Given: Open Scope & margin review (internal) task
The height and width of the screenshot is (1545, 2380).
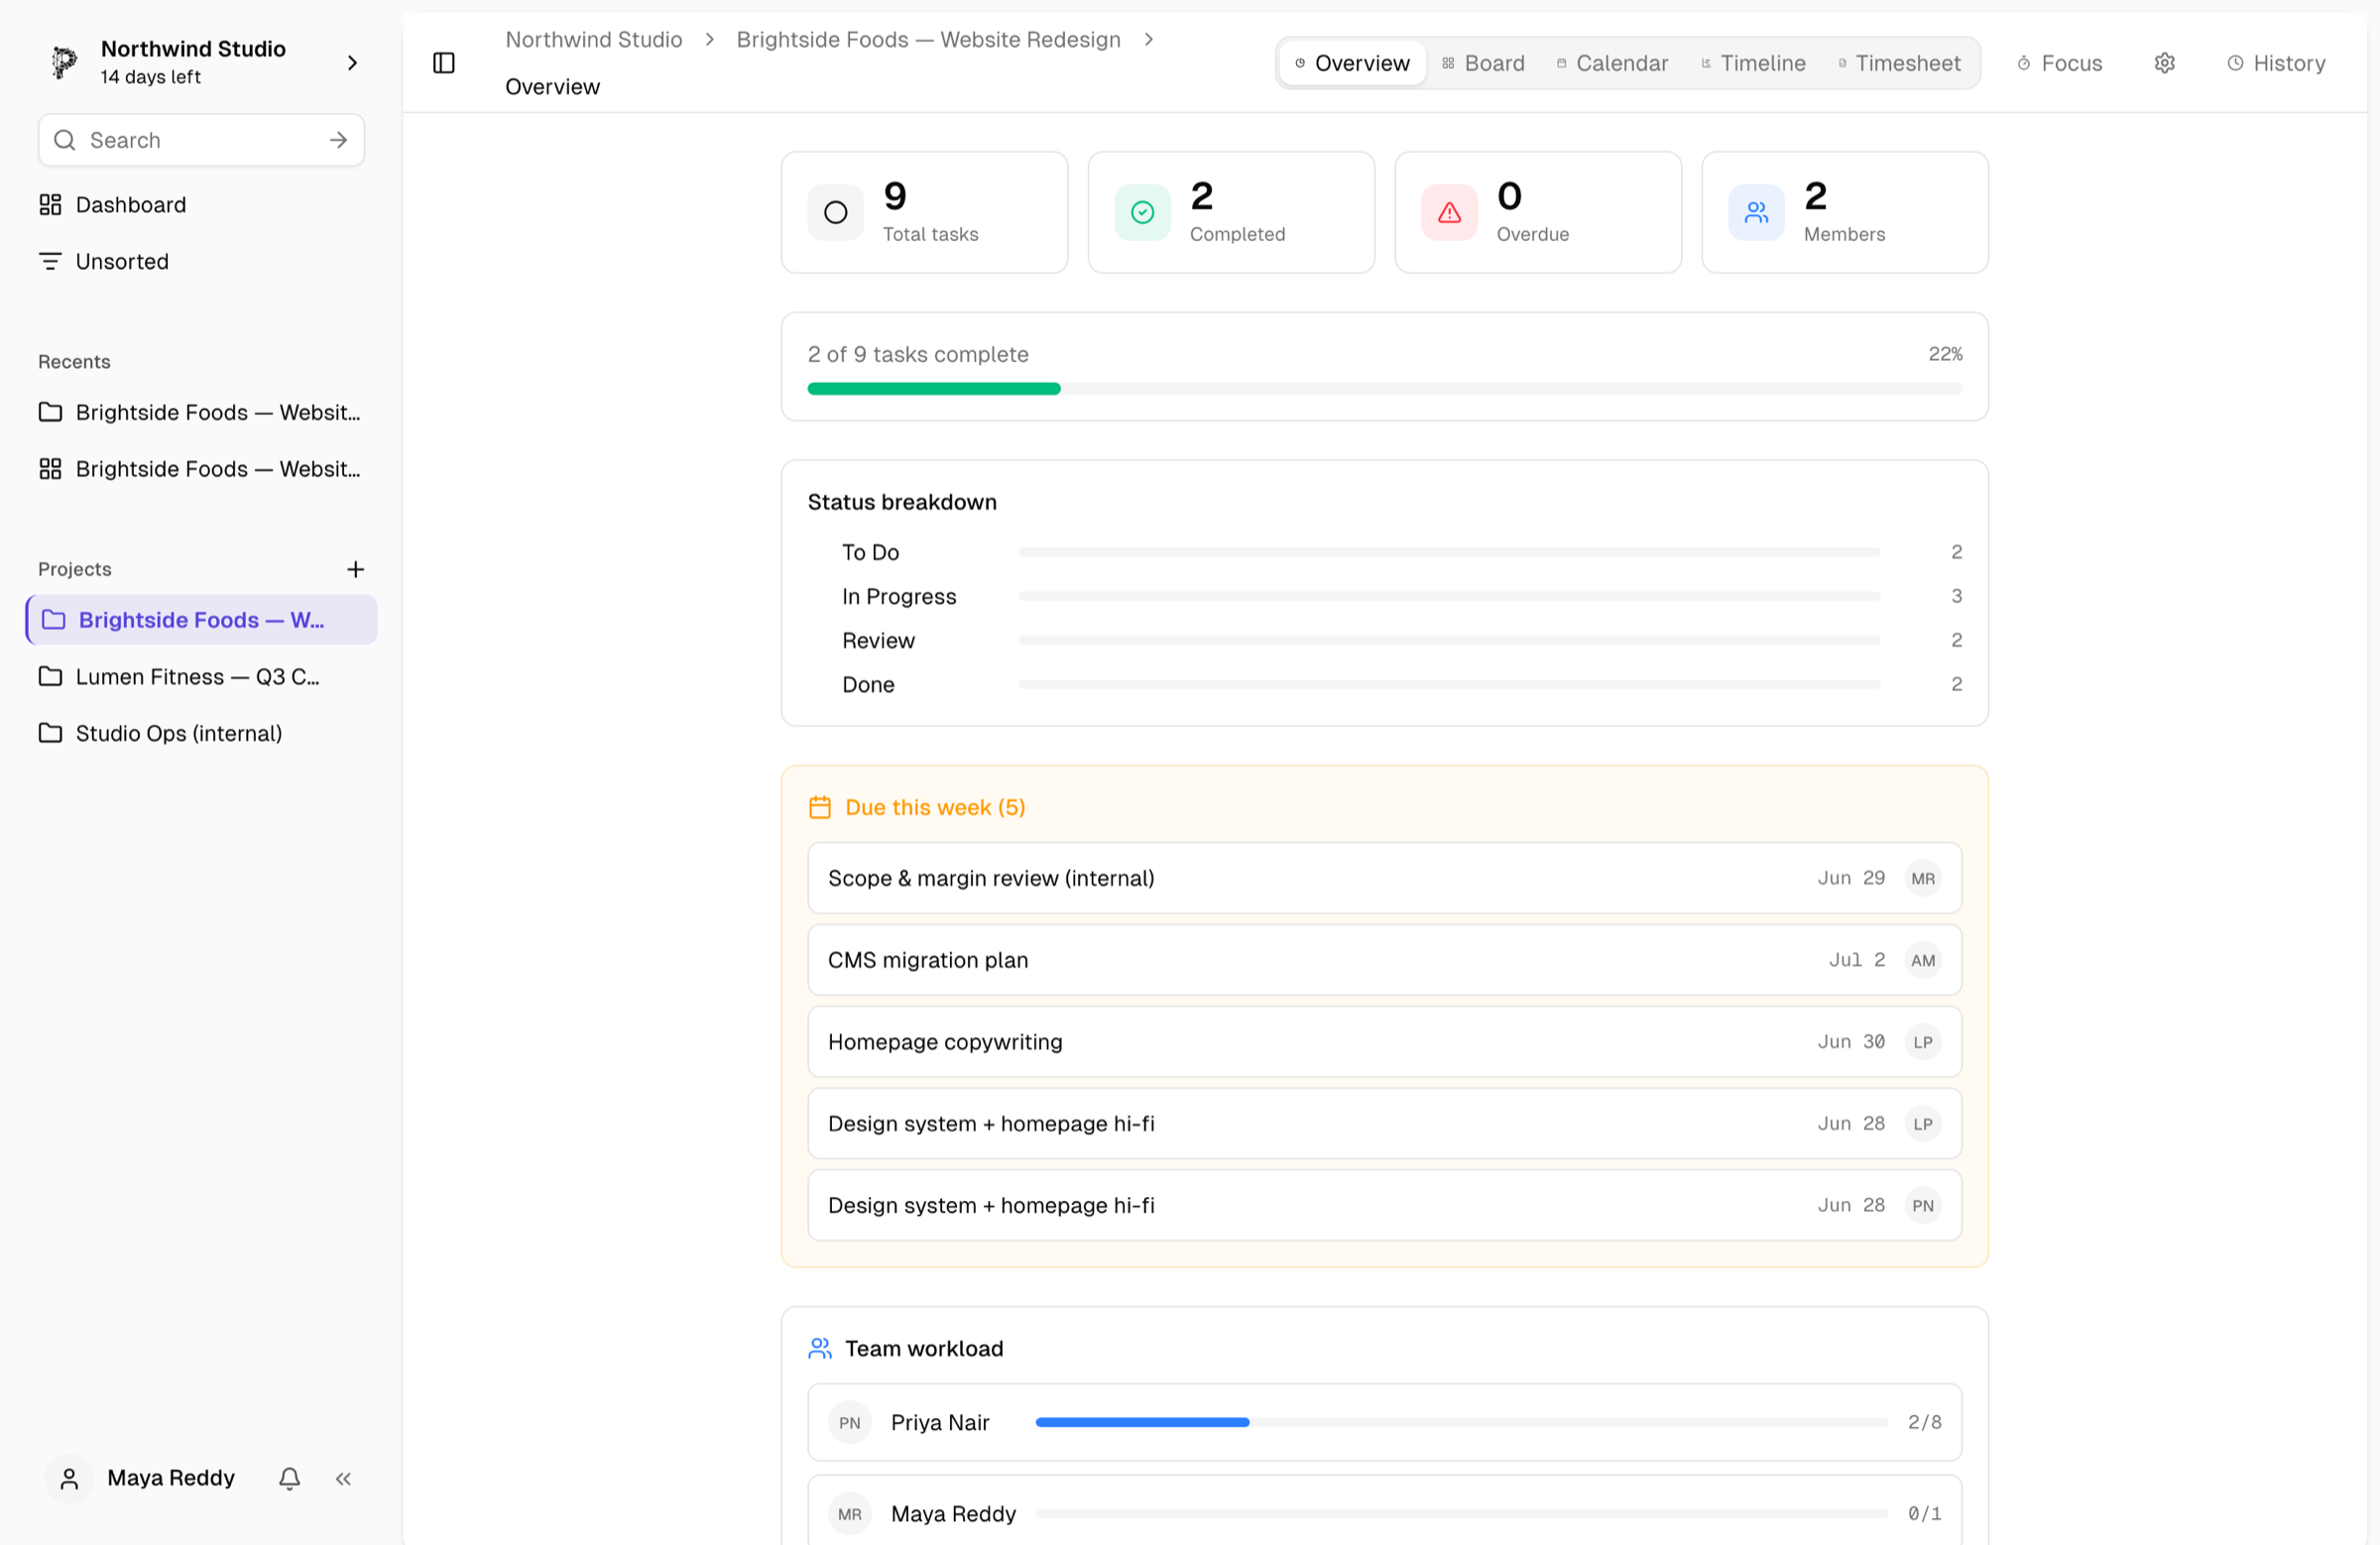Looking at the screenshot, I should click(1384, 878).
